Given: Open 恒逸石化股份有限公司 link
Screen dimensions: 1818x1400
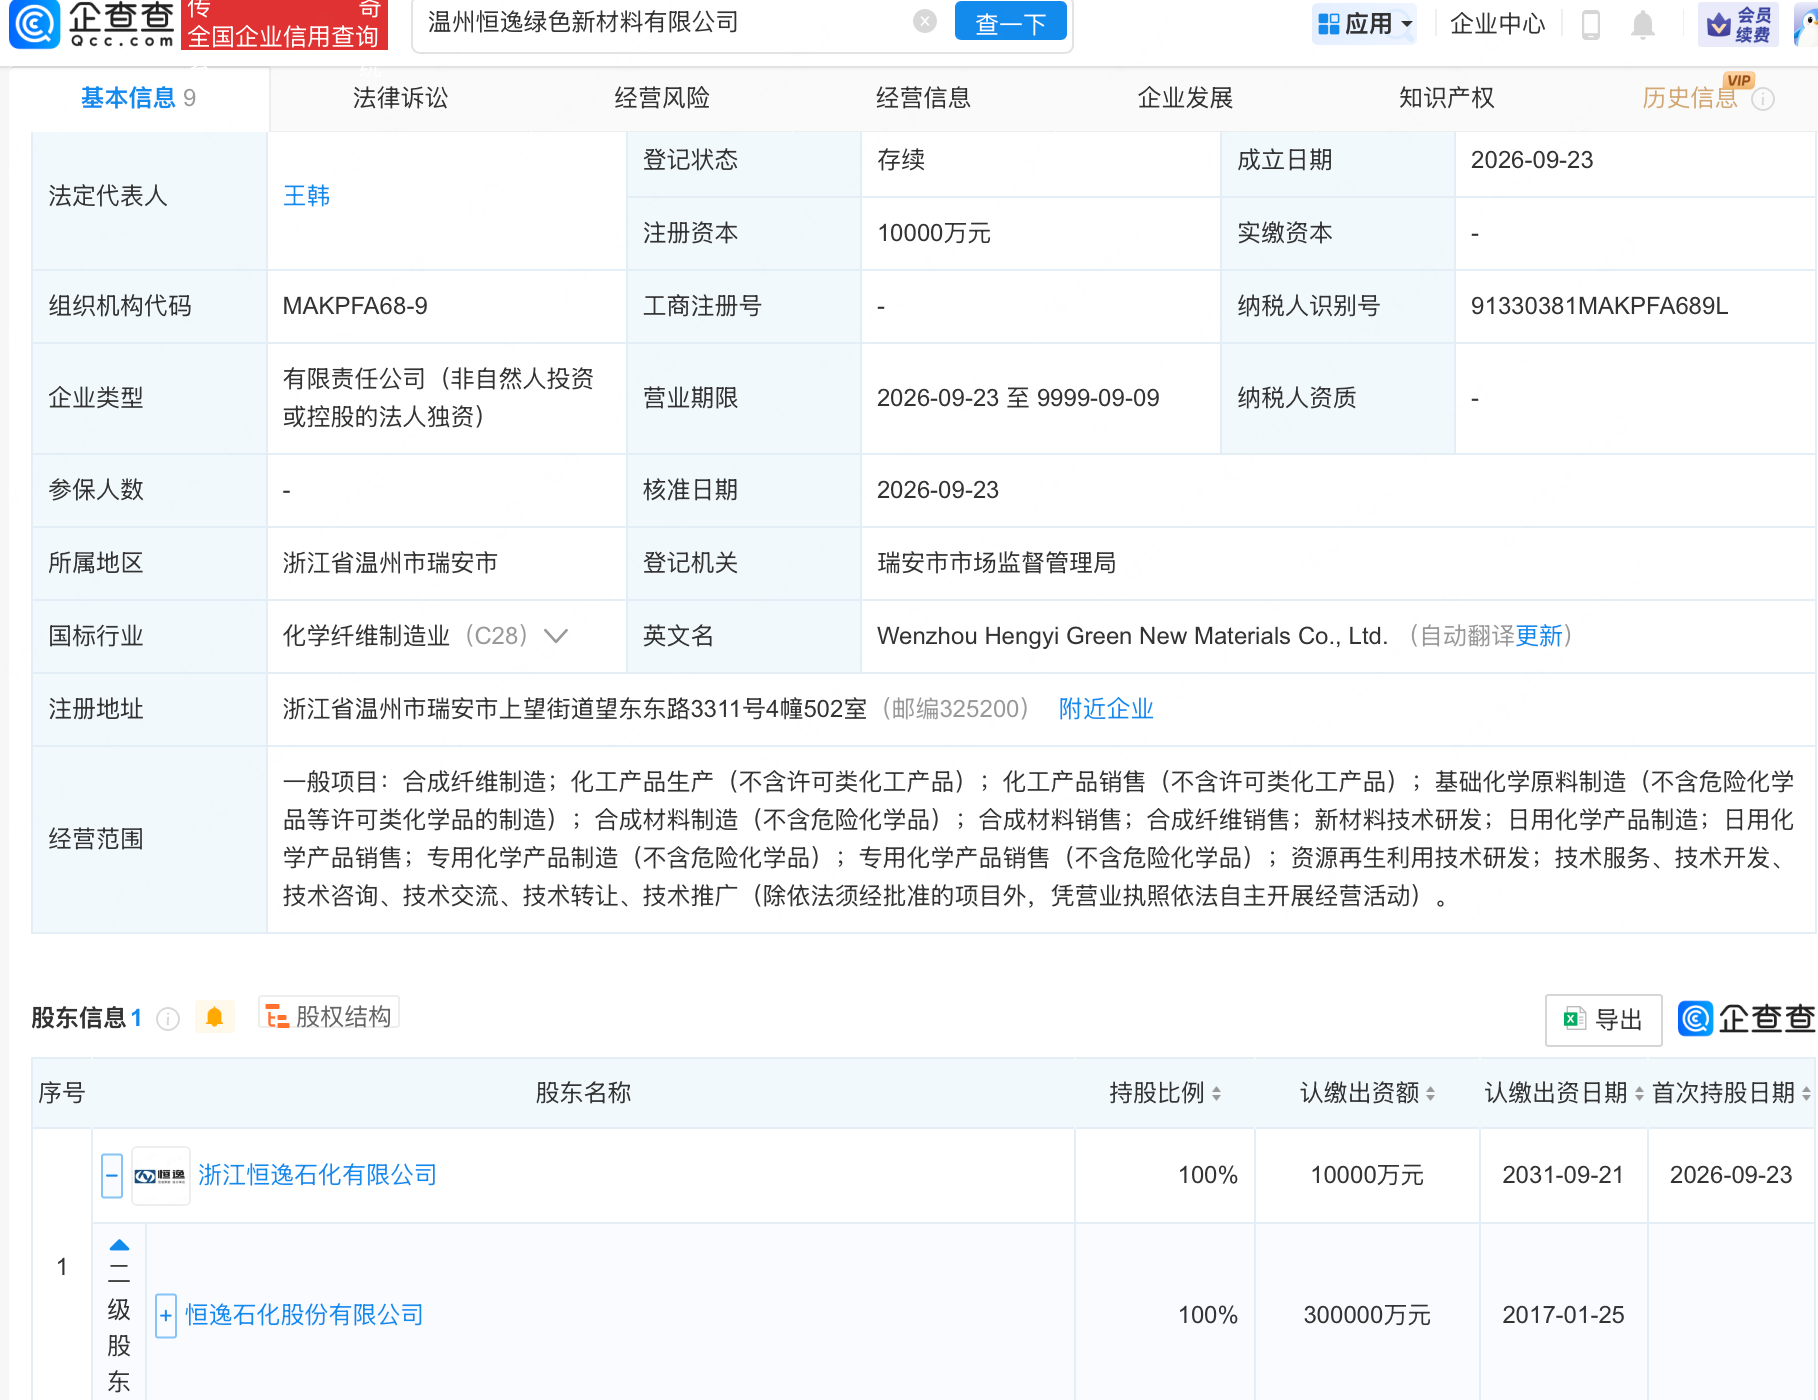Looking at the screenshot, I should 305,1315.
